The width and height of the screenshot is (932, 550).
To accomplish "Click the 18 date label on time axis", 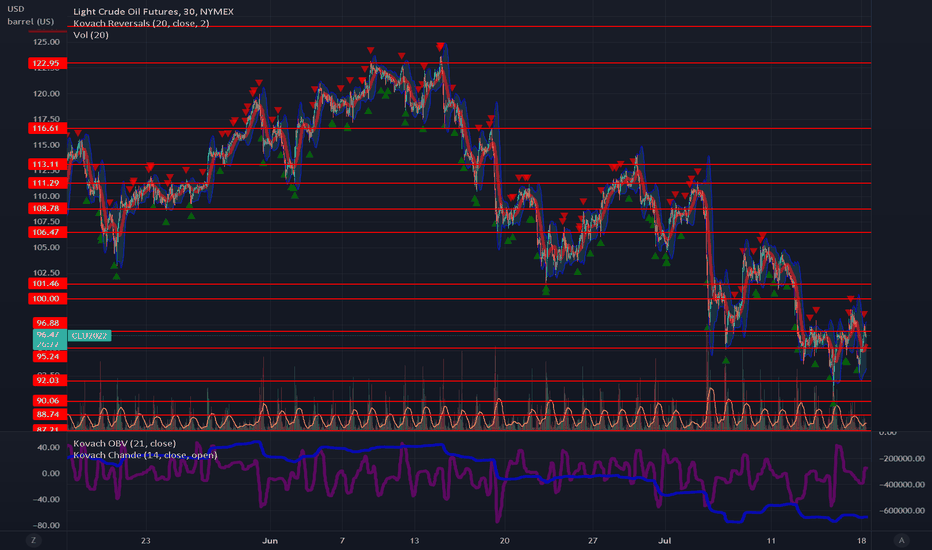I will (861, 540).
